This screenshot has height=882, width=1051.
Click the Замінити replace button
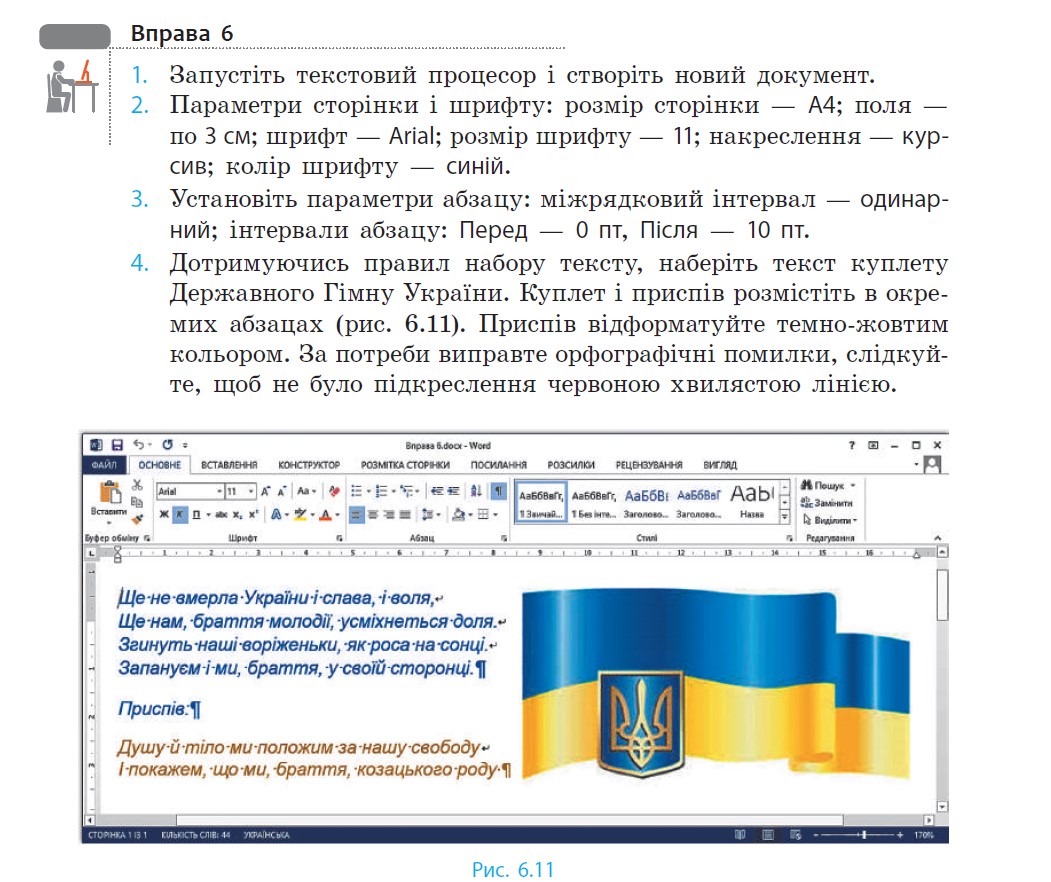(826, 503)
